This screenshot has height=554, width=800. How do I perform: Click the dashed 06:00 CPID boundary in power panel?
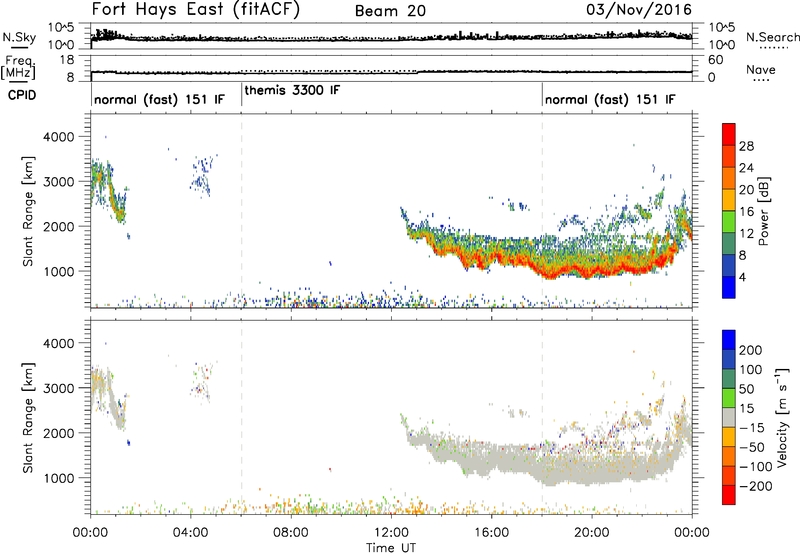[241, 211]
